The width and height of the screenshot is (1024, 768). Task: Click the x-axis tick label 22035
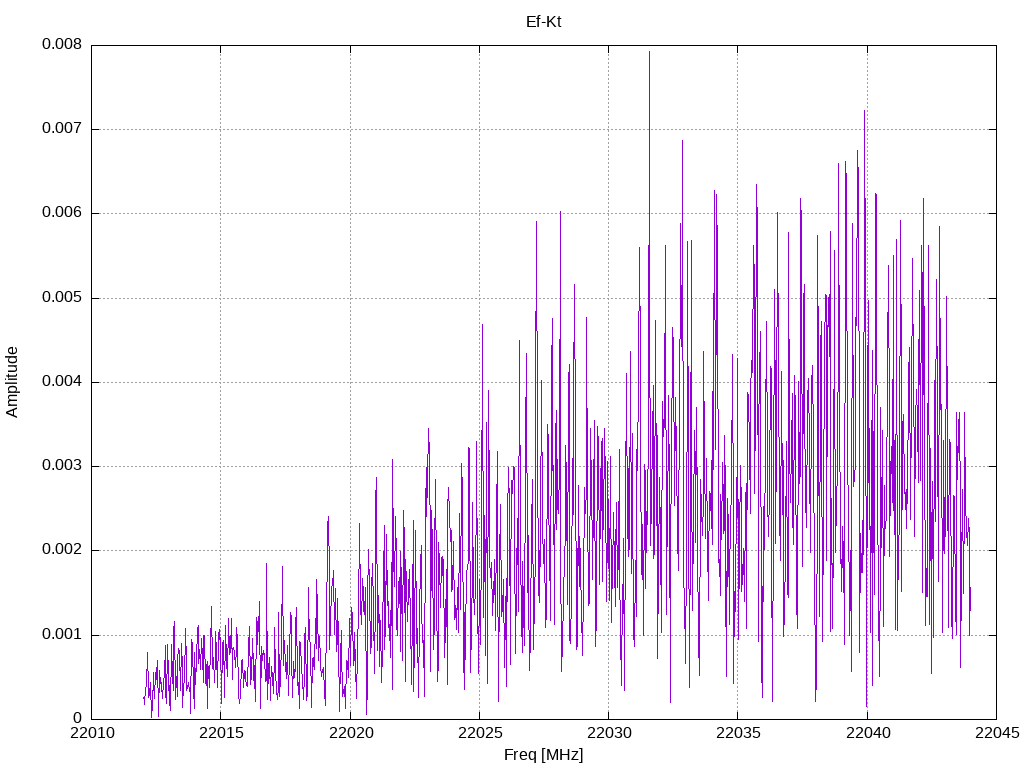(738, 733)
